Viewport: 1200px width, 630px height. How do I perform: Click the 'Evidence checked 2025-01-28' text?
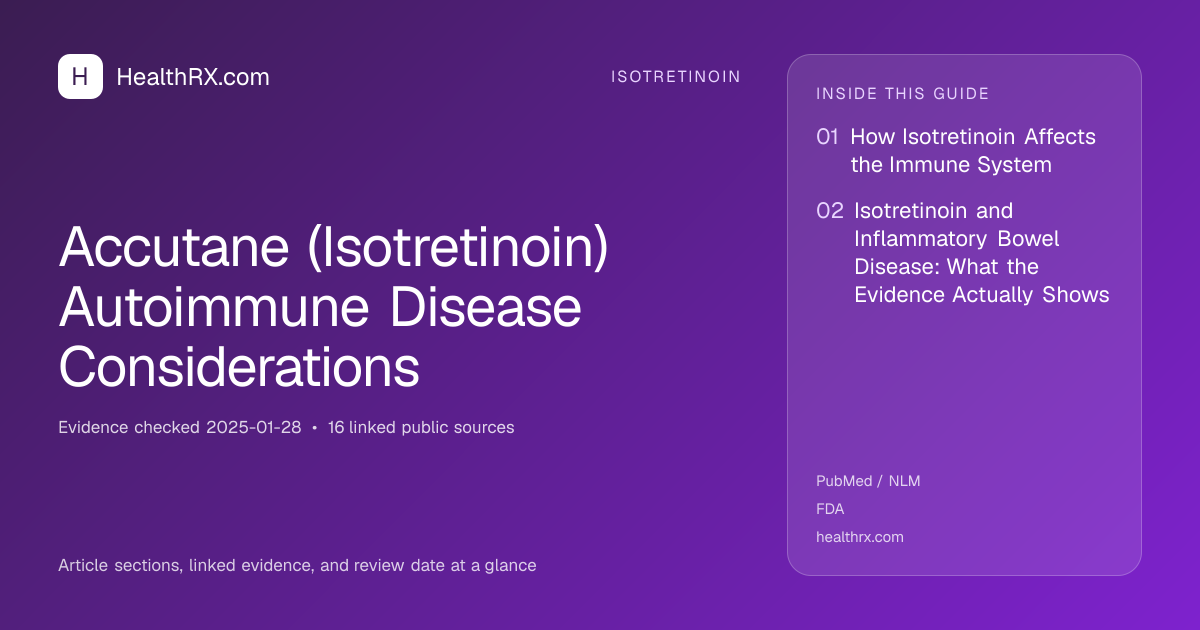[x=180, y=428]
